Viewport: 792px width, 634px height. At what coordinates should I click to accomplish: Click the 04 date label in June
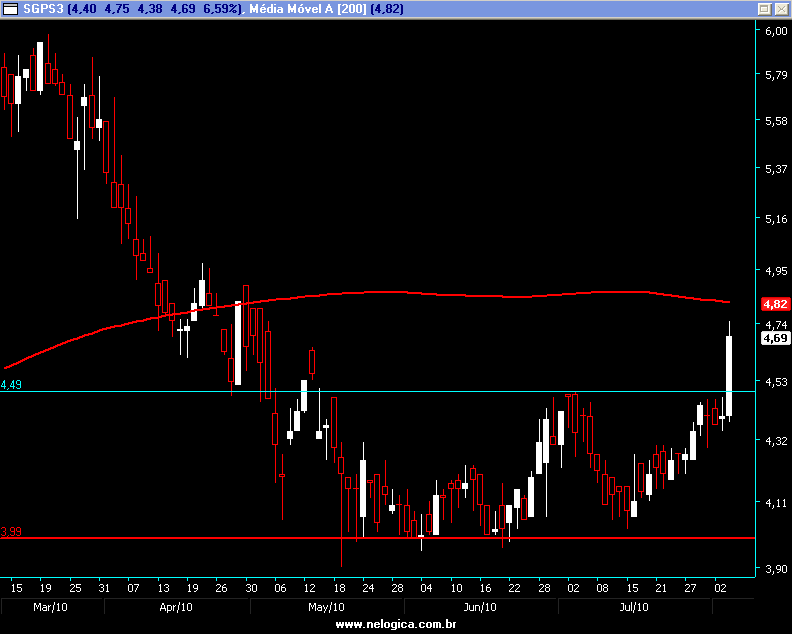[426, 588]
